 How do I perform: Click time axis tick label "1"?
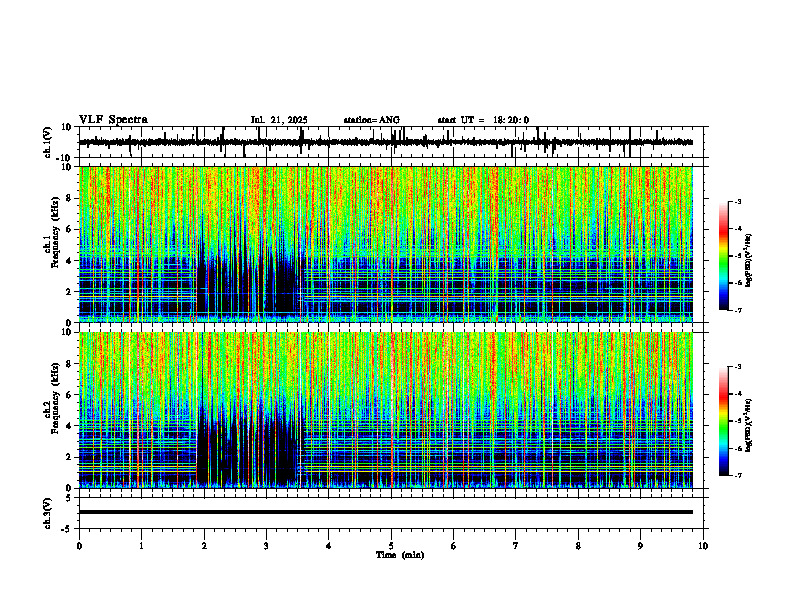click(x=141, y=546)
